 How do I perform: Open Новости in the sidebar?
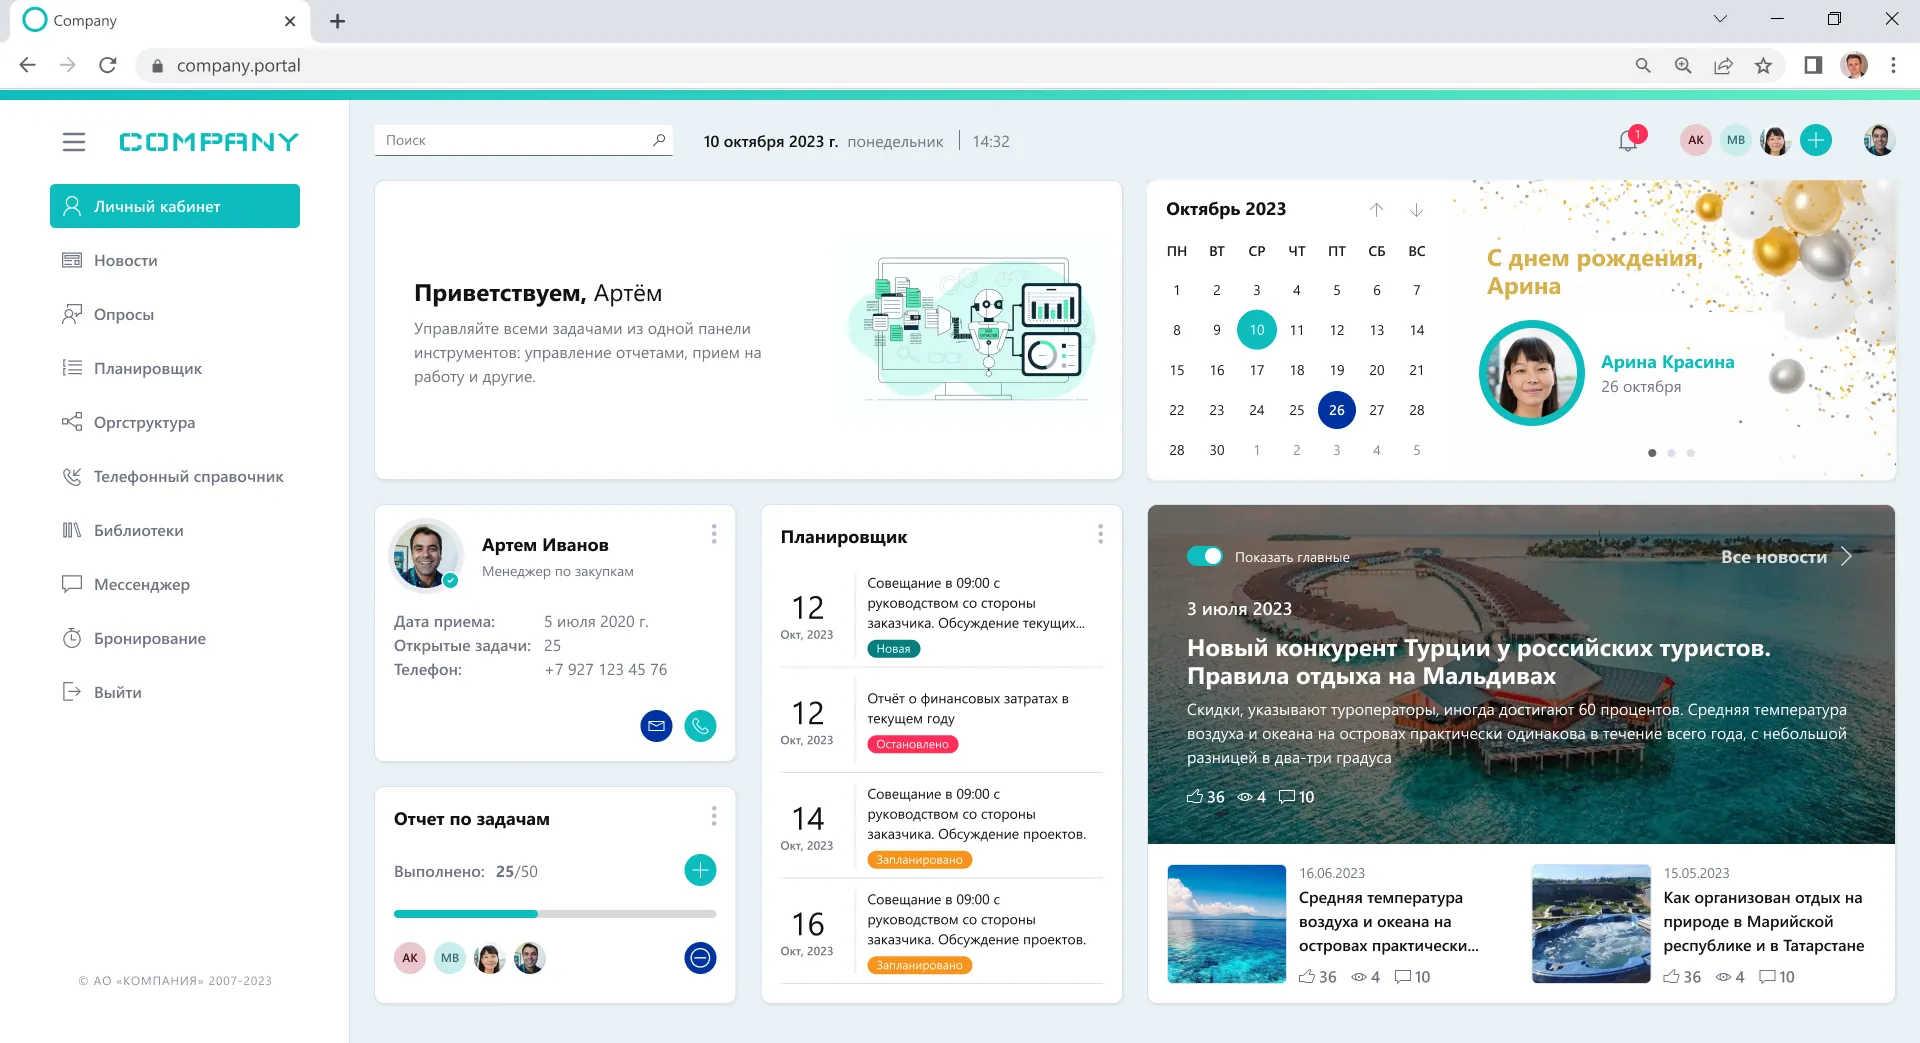125,261
